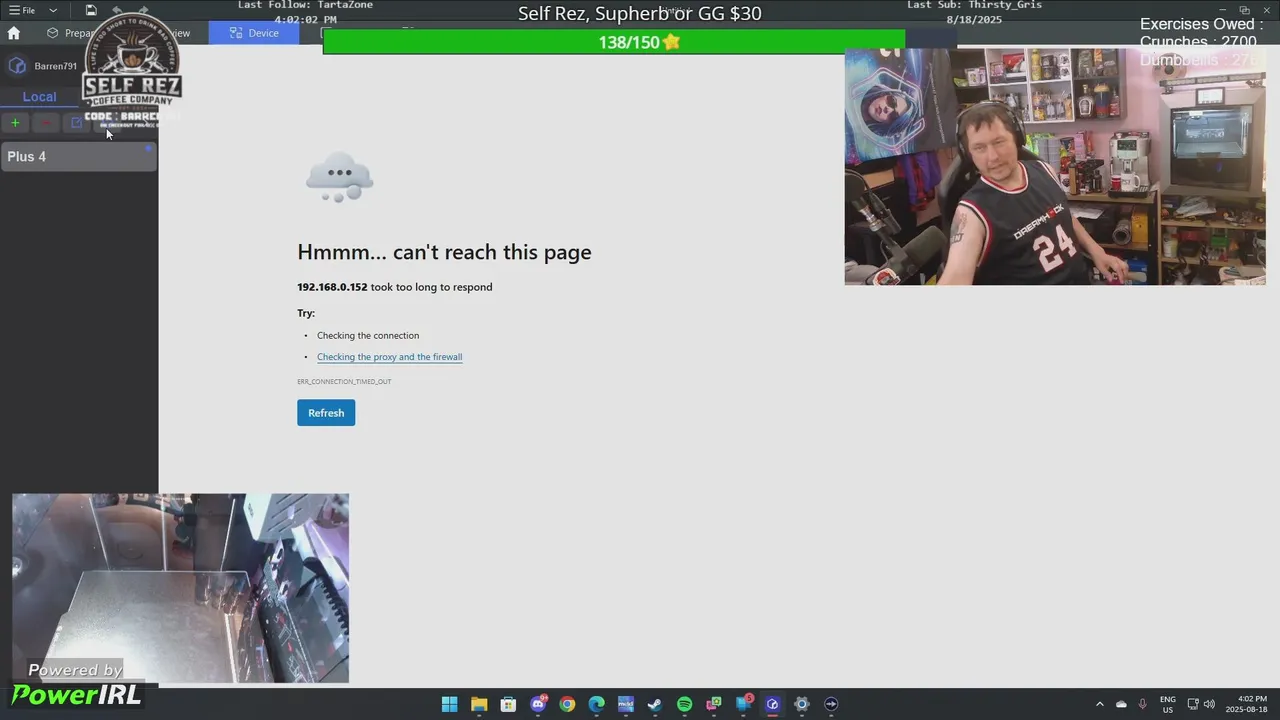
Task: Switch to the Prepare tab
Action: coord(70,33)
